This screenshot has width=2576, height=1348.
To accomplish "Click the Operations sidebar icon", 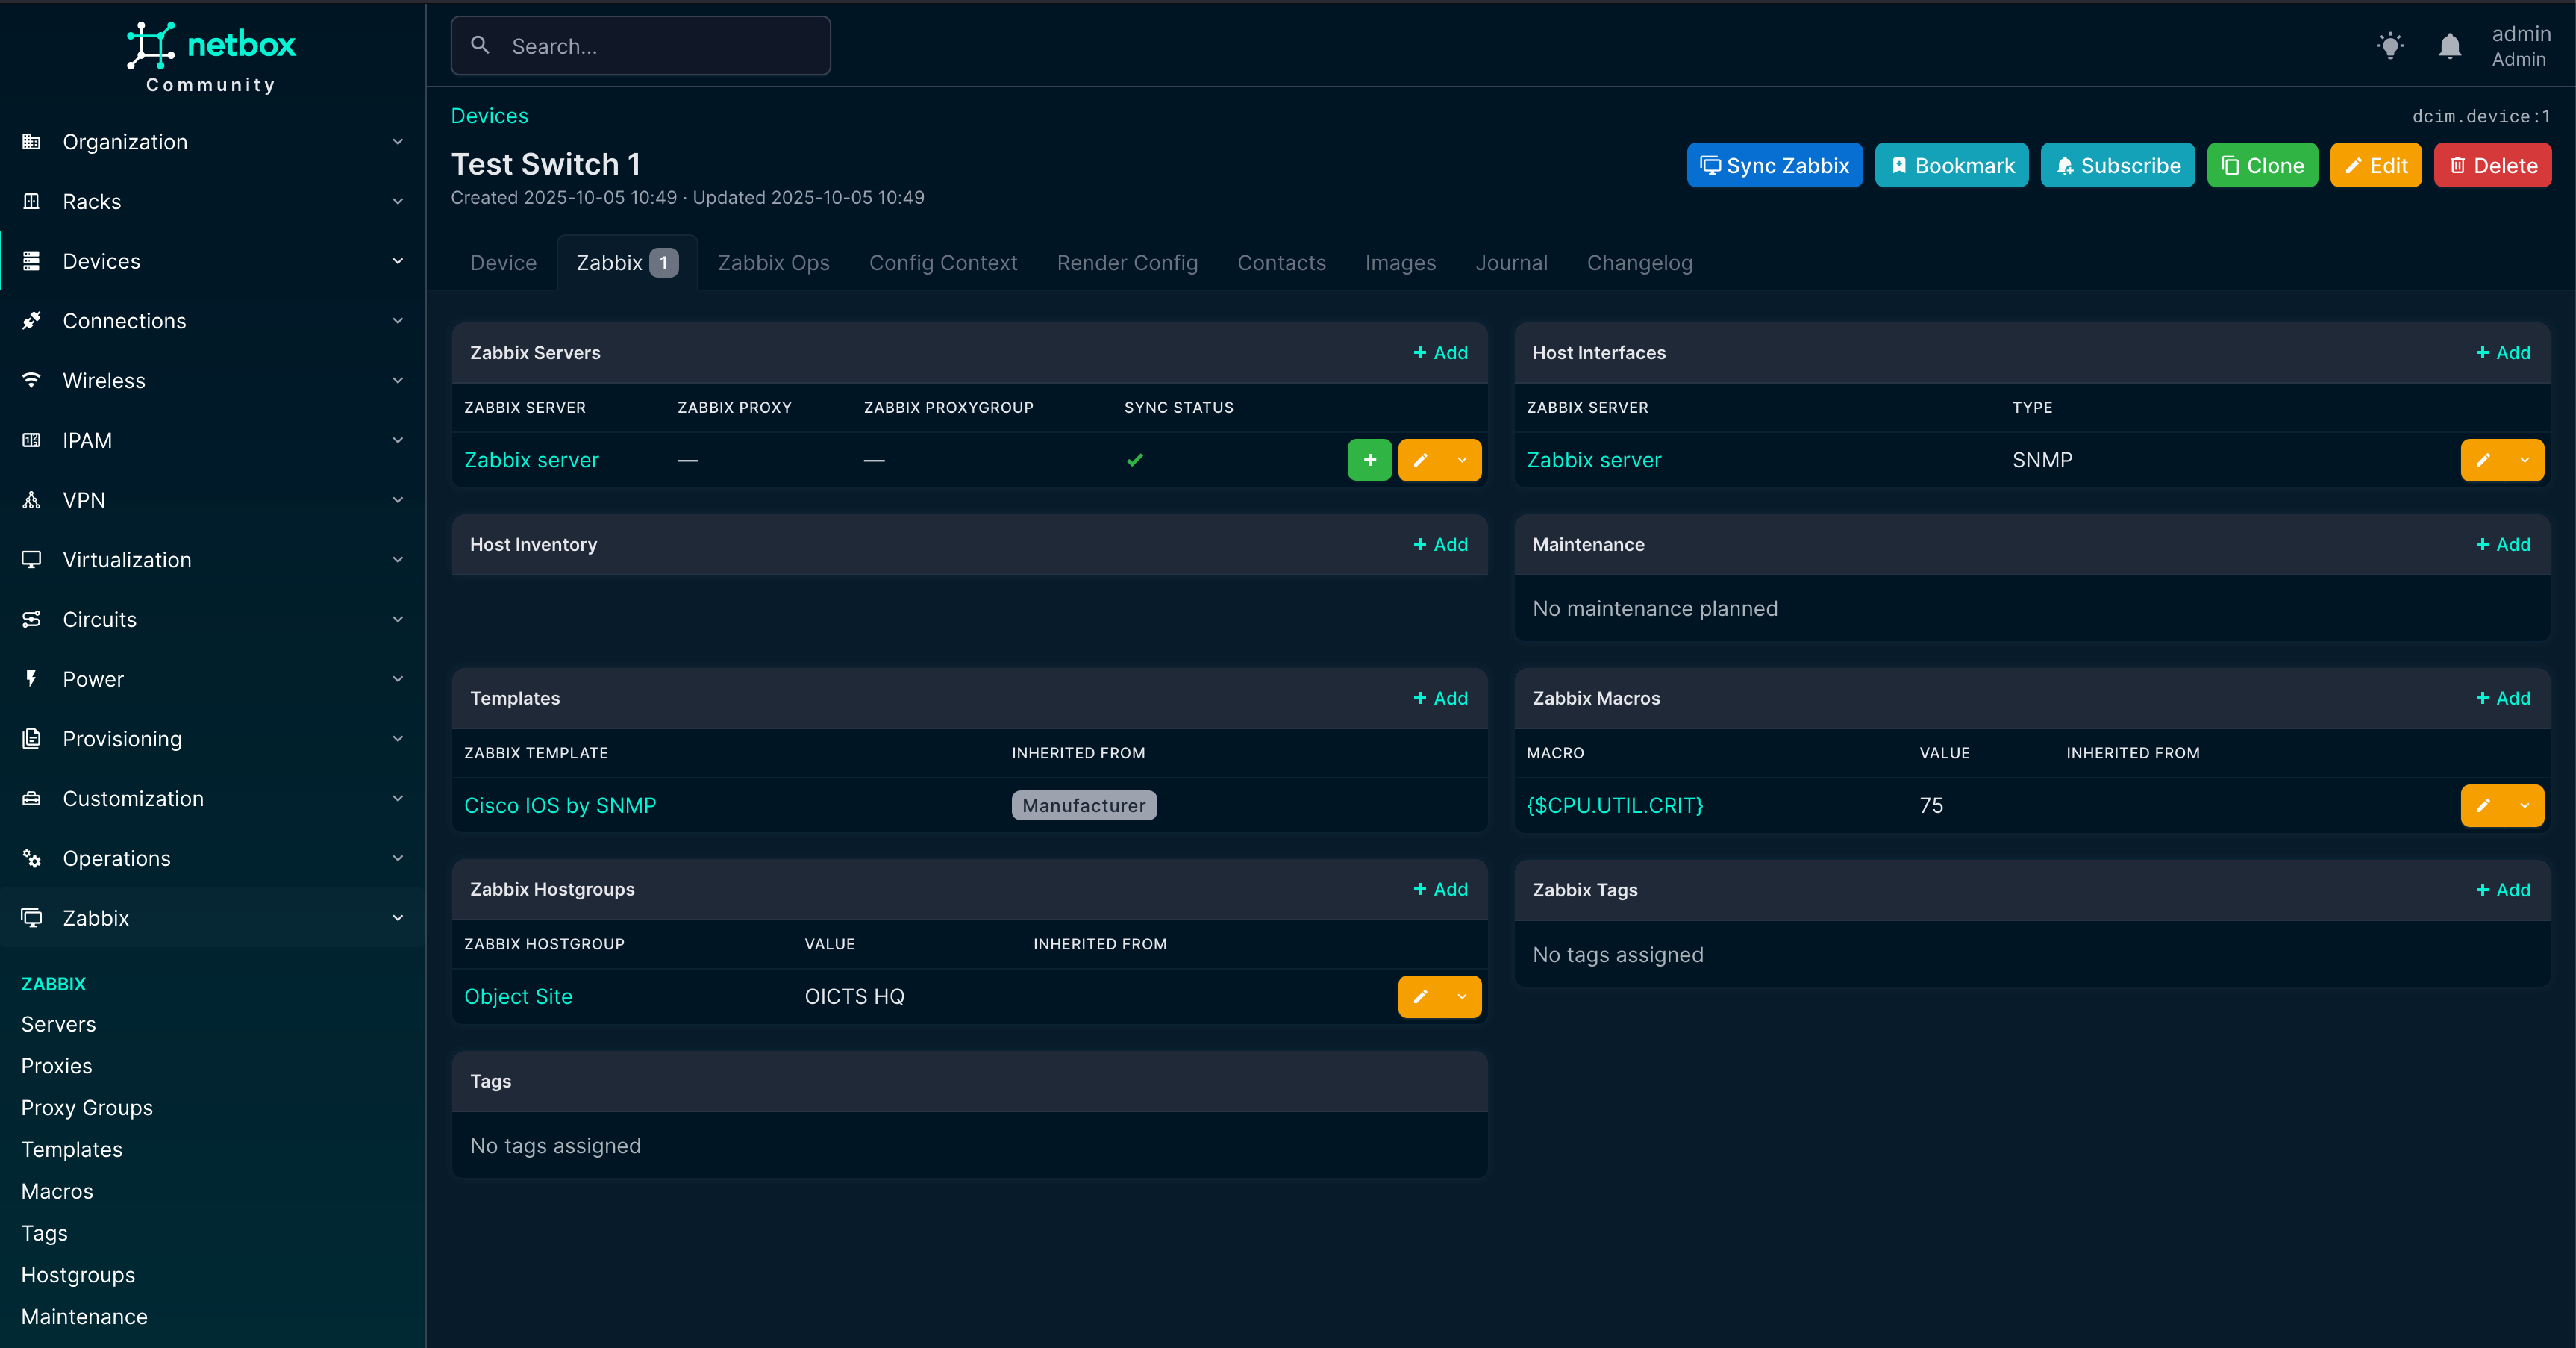I will pyautogui.click(x=32, y=858).
